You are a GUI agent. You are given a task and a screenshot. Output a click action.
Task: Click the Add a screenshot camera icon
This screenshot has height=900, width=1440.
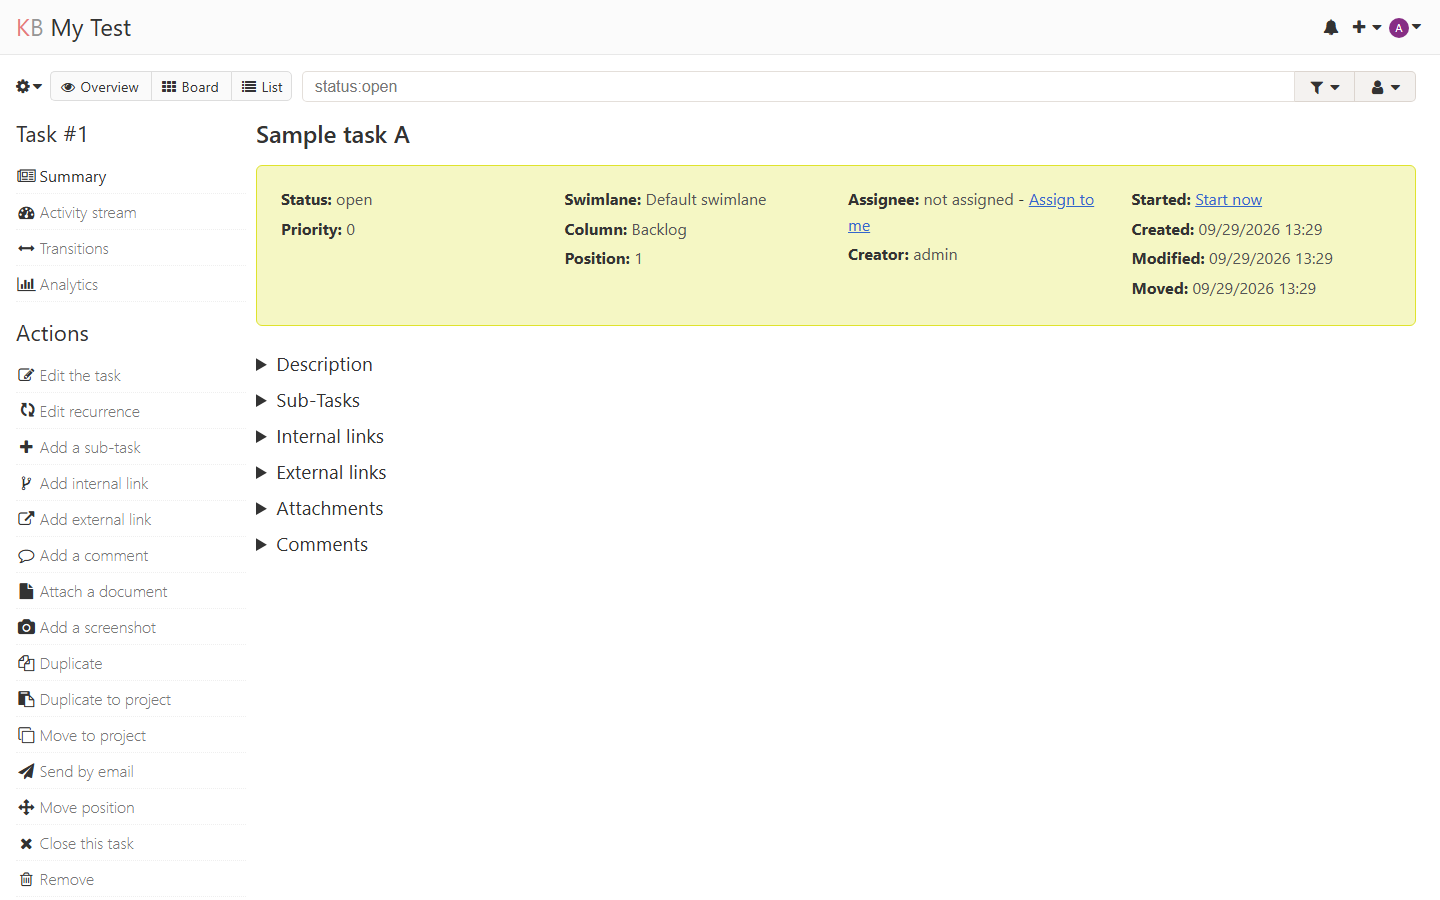tap(26, 628)
